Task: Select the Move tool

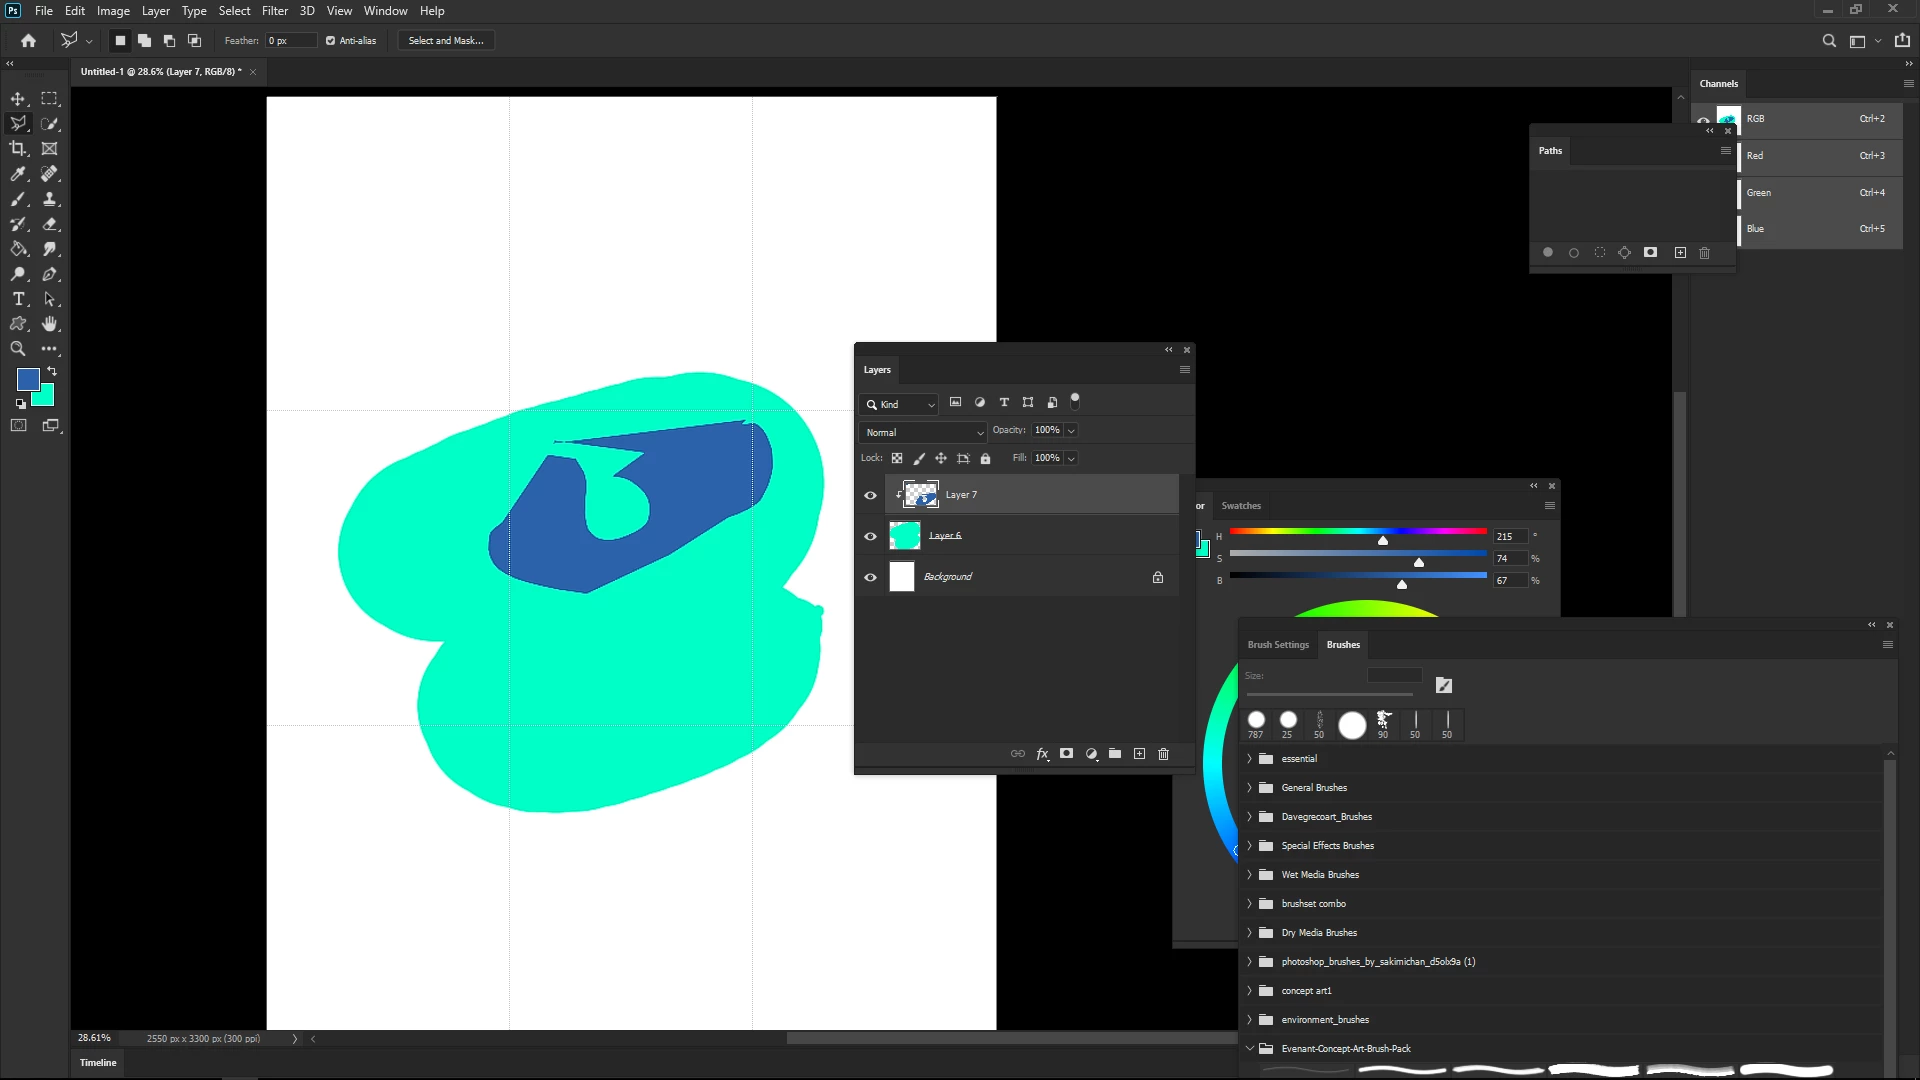Action: pos(18,98)
